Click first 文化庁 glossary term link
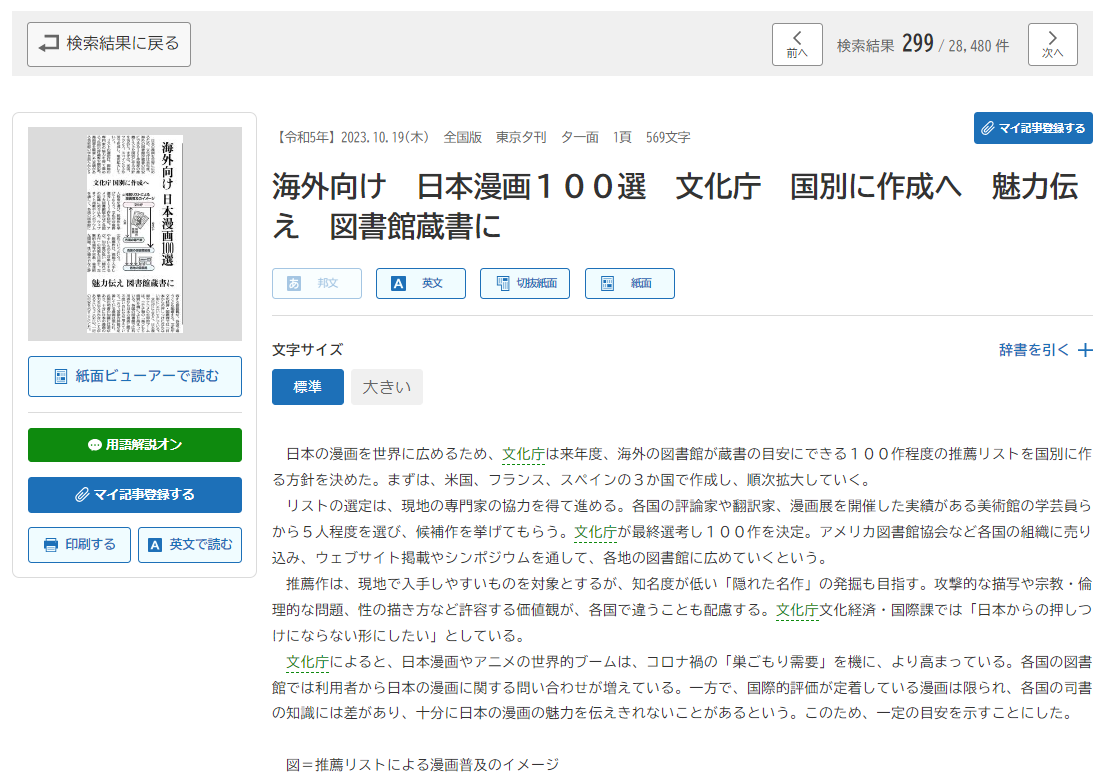The height and width of the screenshot is (780, 1113). coord(523,453)
